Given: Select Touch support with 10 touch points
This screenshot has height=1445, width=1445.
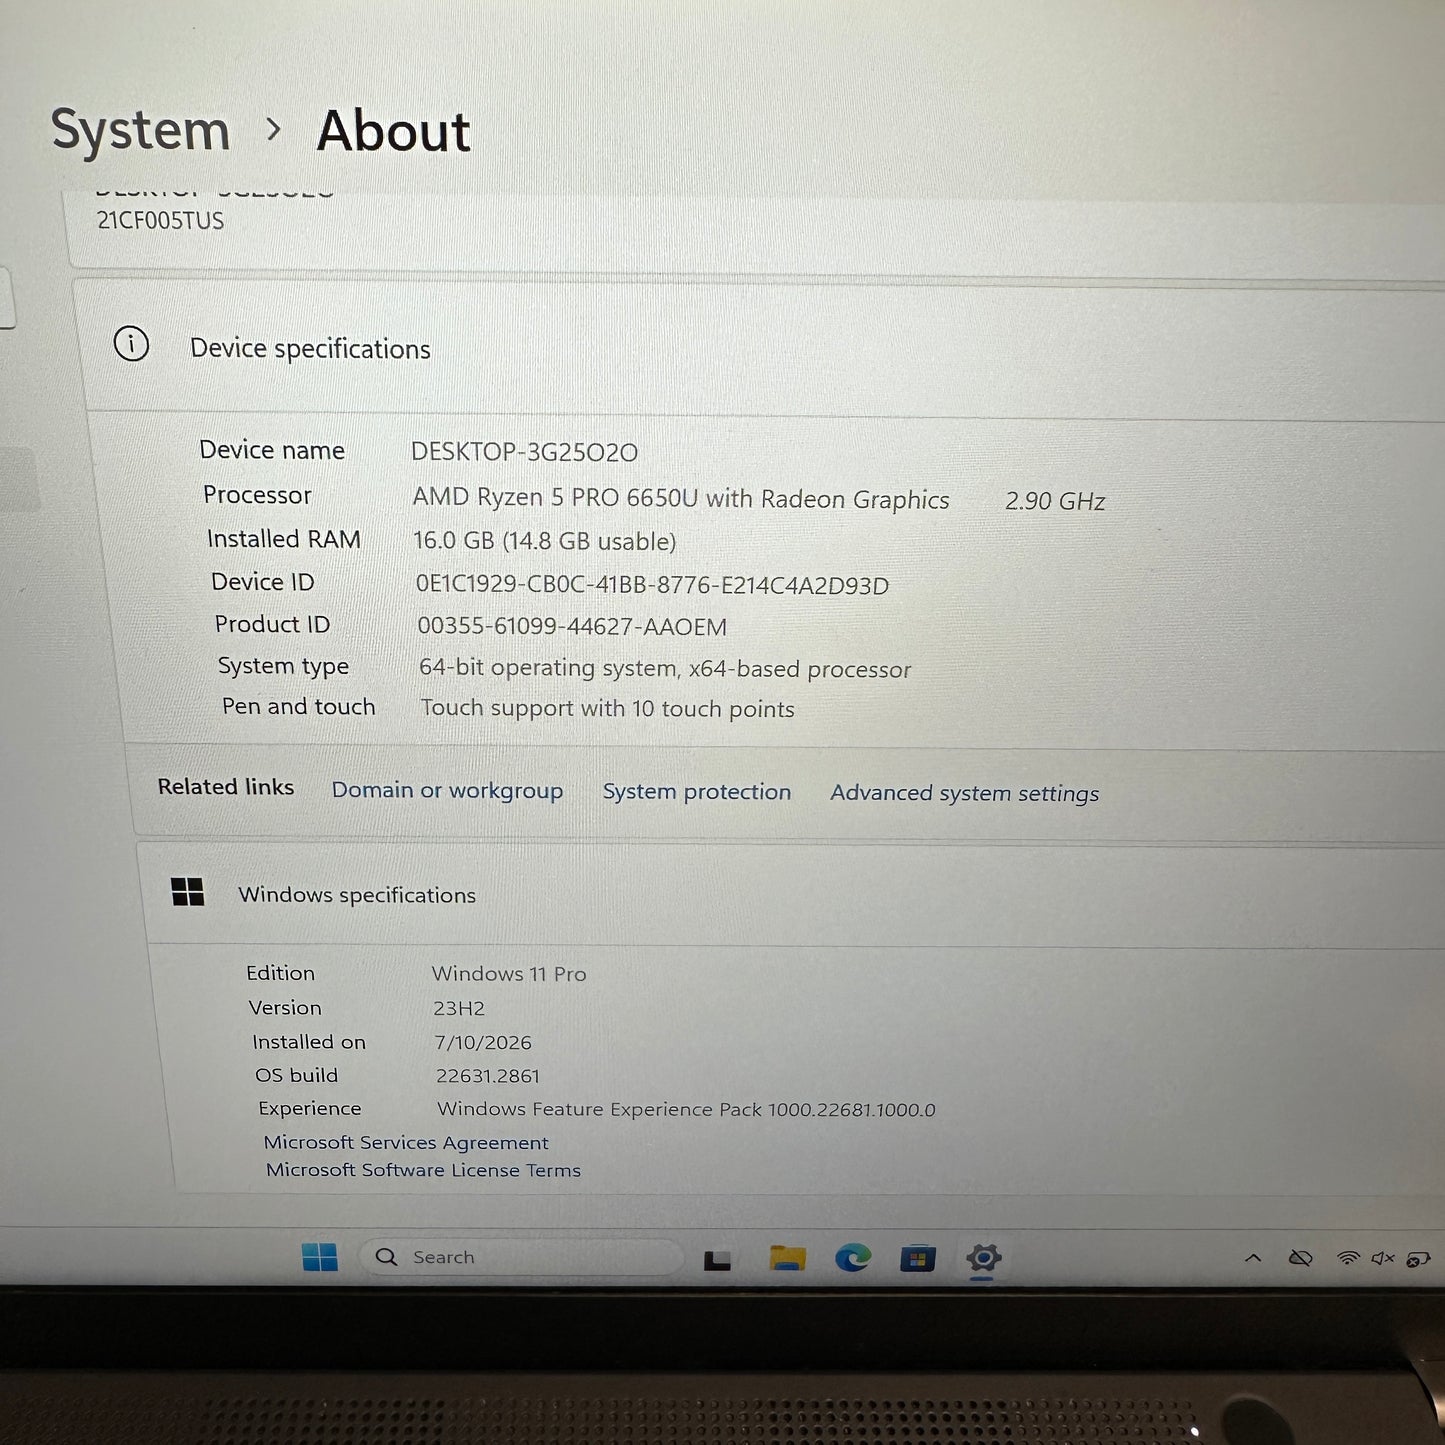Looking at the screenshot, I should [607, 708].
